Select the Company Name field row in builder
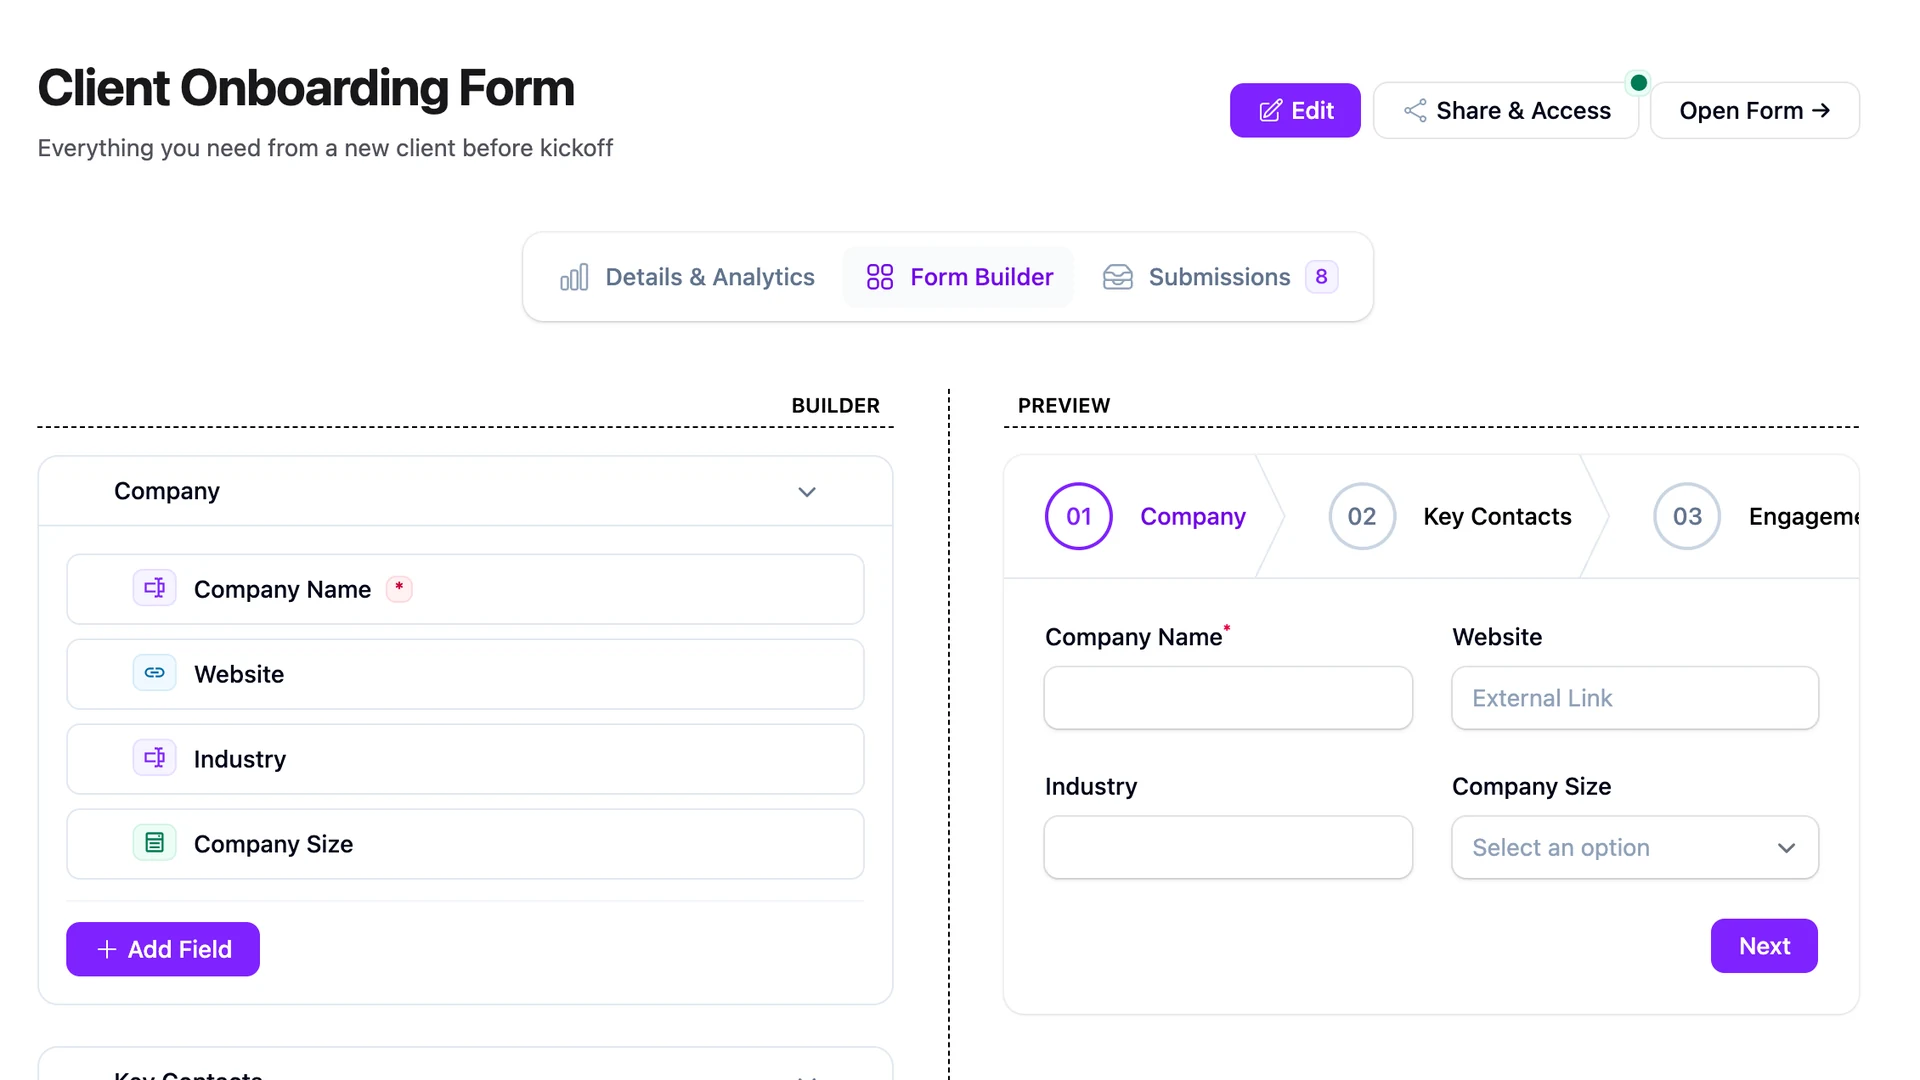This screenshot has height=1080, width=1920. pos(465,589)
